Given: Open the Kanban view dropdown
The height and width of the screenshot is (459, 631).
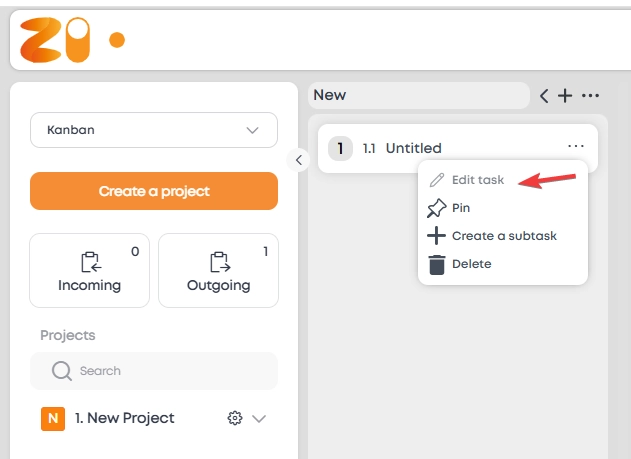Looking at the screenshot, I should [153, 130].
